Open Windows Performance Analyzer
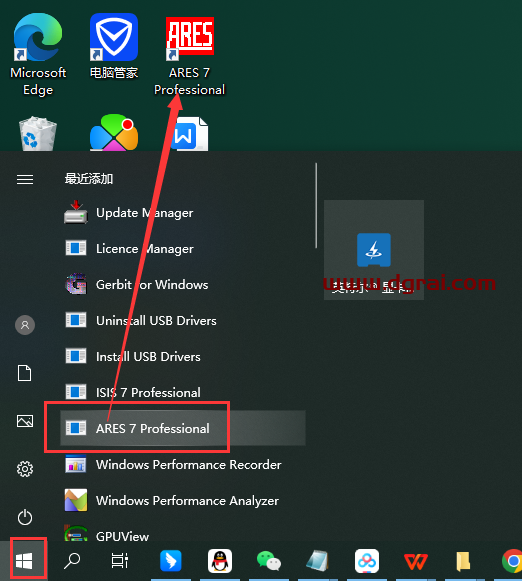 tap(183, 500)
